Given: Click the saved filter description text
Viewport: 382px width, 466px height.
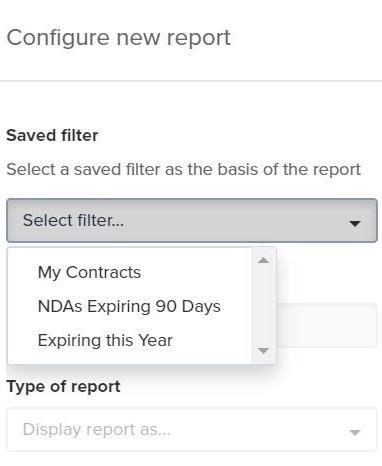Looking at the screenshot, I should 184,169.
